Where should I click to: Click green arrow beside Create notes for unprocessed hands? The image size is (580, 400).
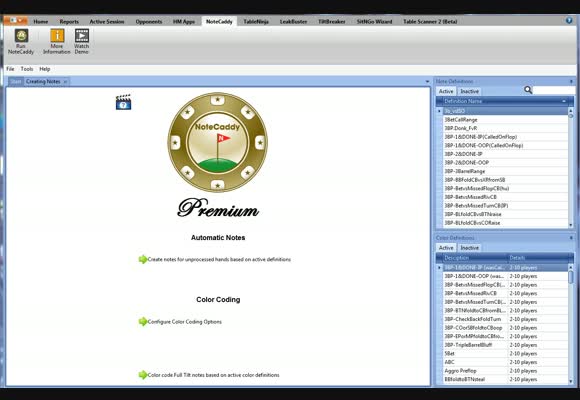[x=143, y=259]
